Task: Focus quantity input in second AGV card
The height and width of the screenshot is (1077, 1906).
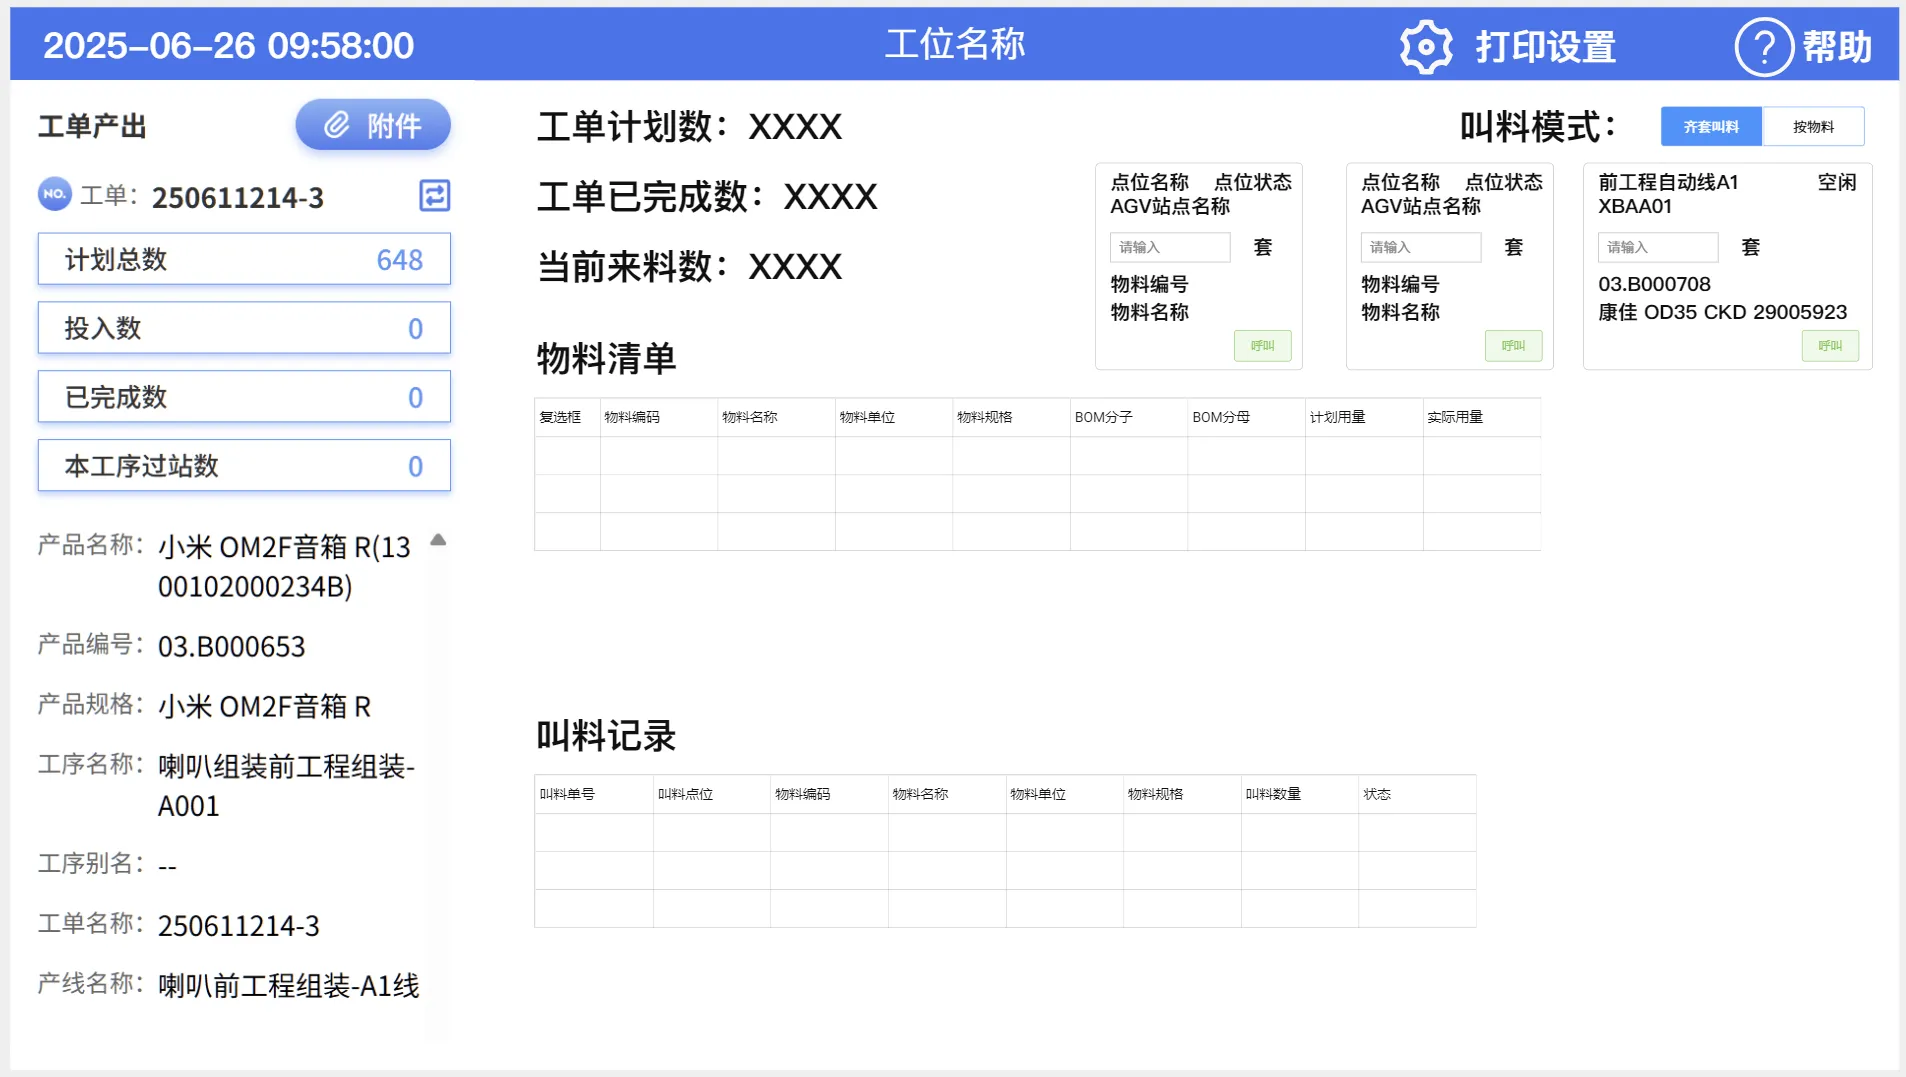Action: [x=1420, y=247]
